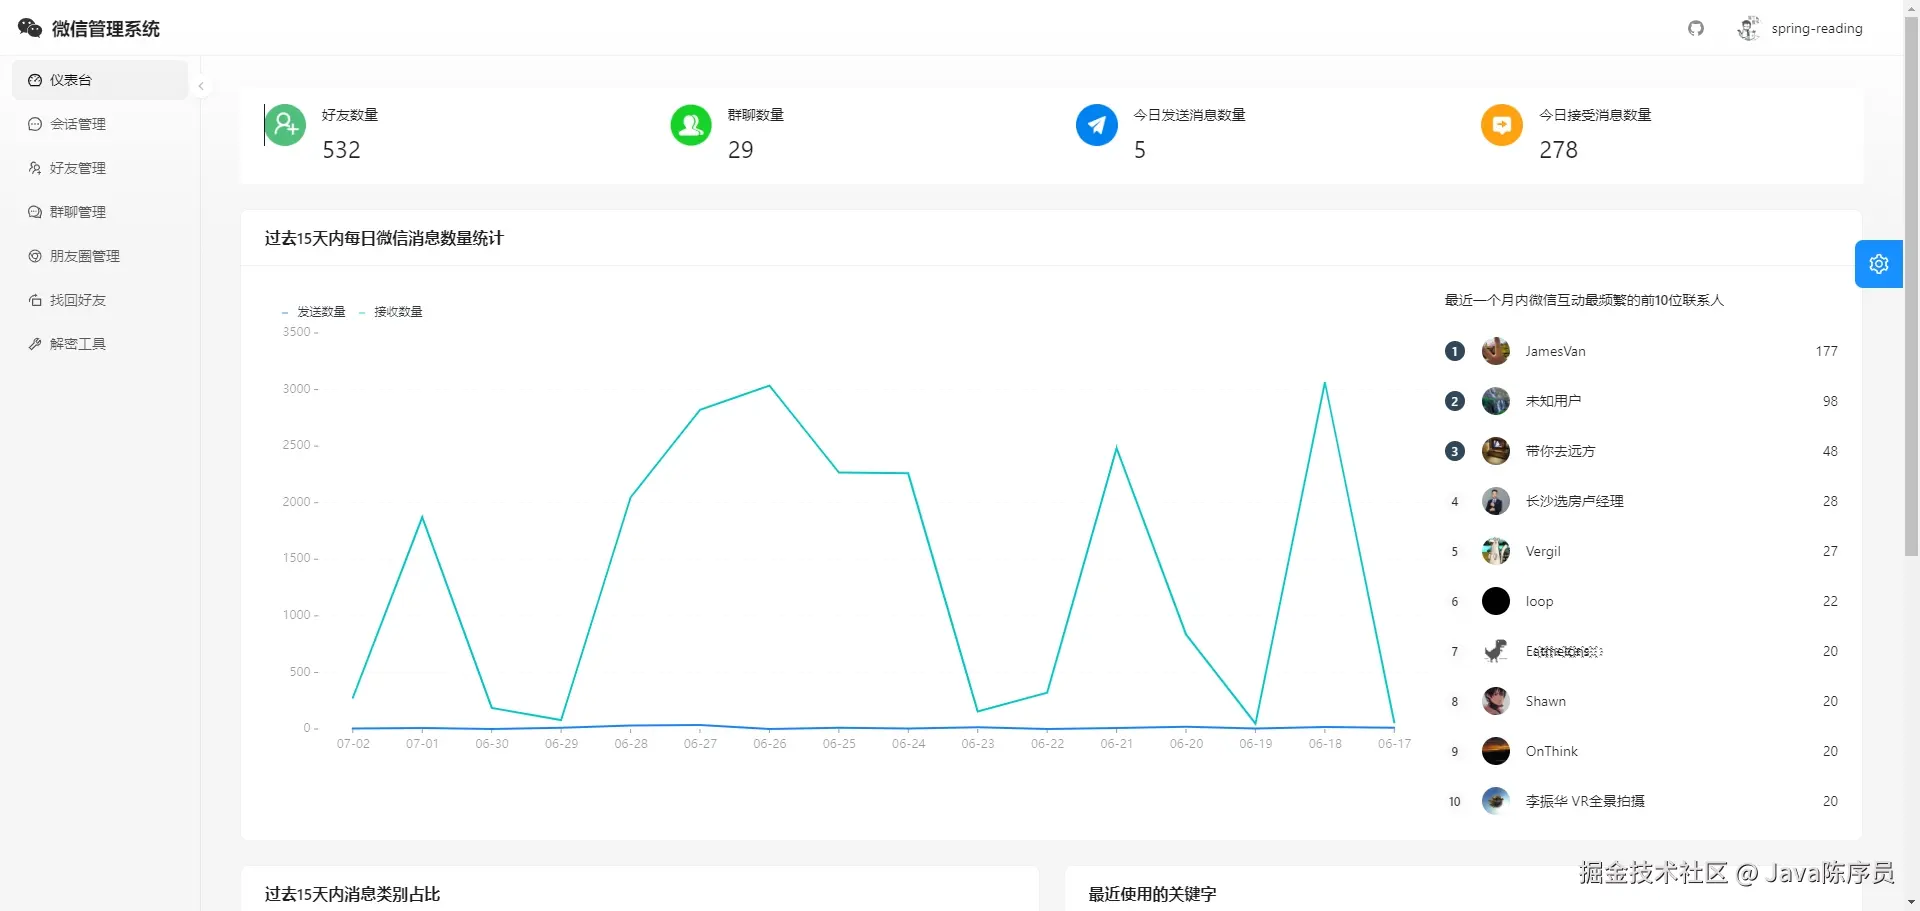The height and width of the screenshot is (911, 1920).
Task: Click the 278 received message count
Action: 1558,150
